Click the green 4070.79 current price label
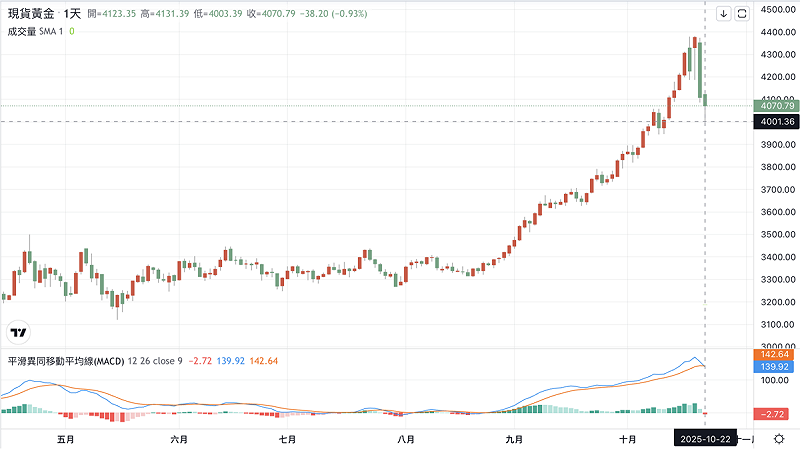This screenshot has height=455, width=800. pyautogui.click(x=777, y=105)
